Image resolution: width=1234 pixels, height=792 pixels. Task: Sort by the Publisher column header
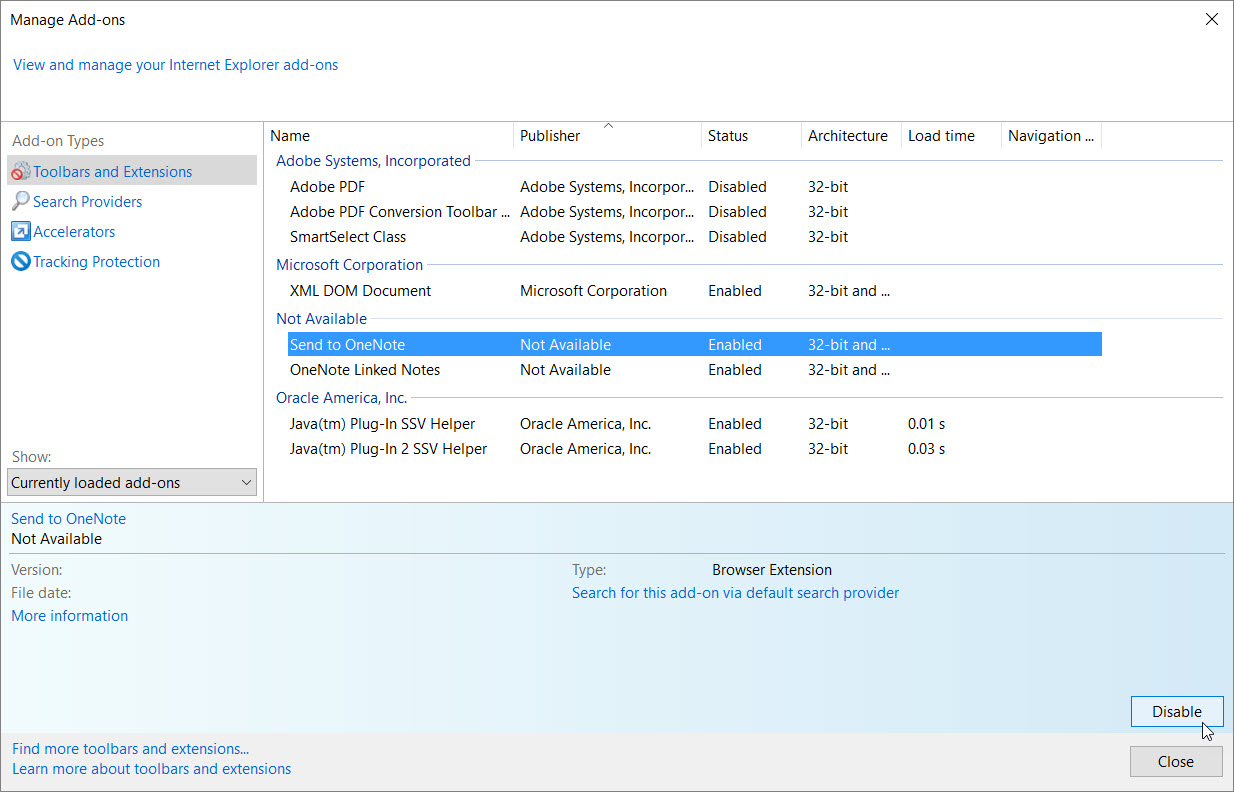[607, 136]
